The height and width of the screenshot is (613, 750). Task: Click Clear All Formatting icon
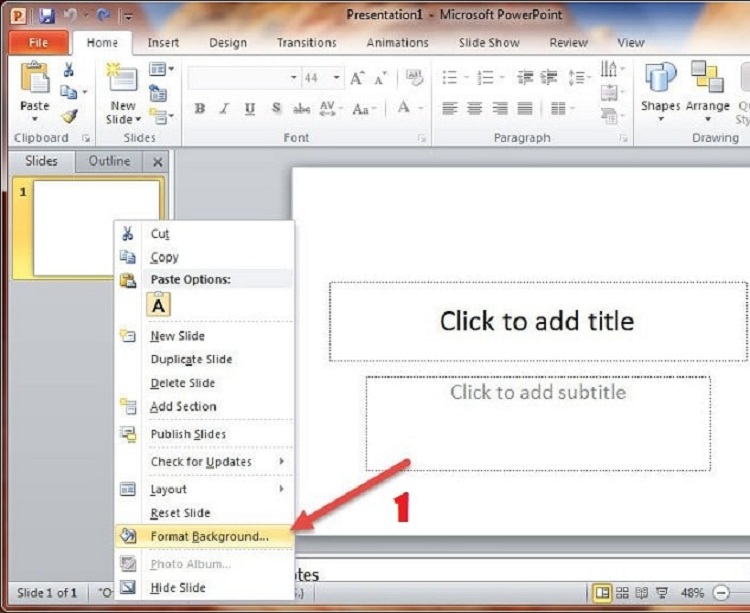[414, 77]
